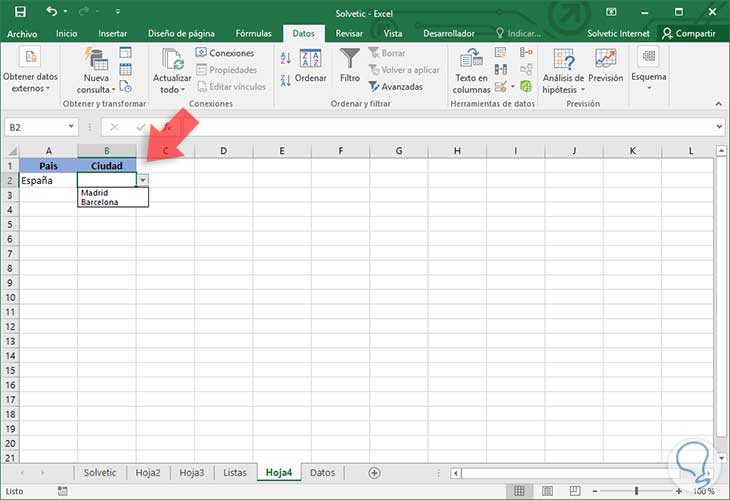Click Propiedades in Conexiones group
This screenshot has width=730, height=500.
(227, 70)
